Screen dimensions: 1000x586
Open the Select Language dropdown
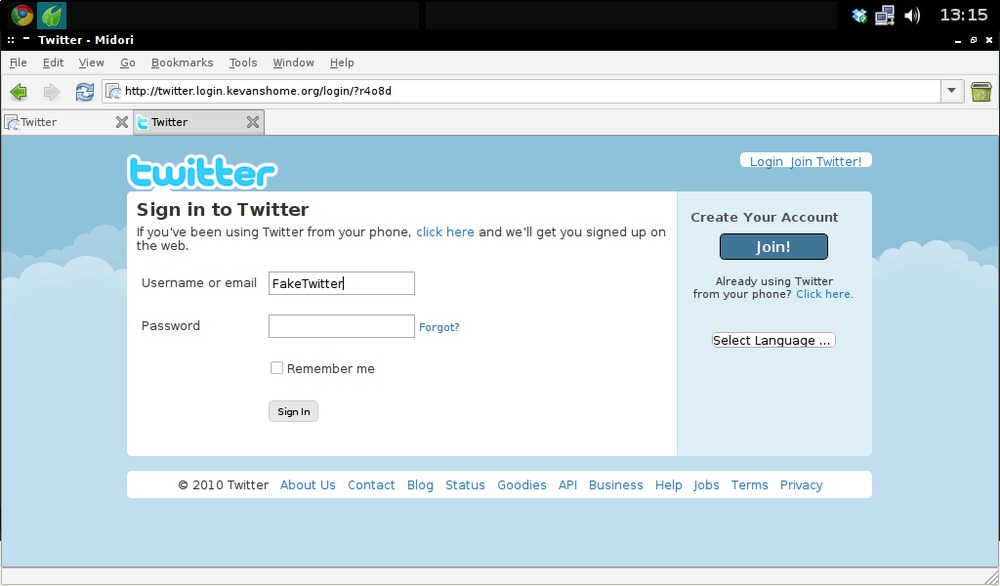773,340
